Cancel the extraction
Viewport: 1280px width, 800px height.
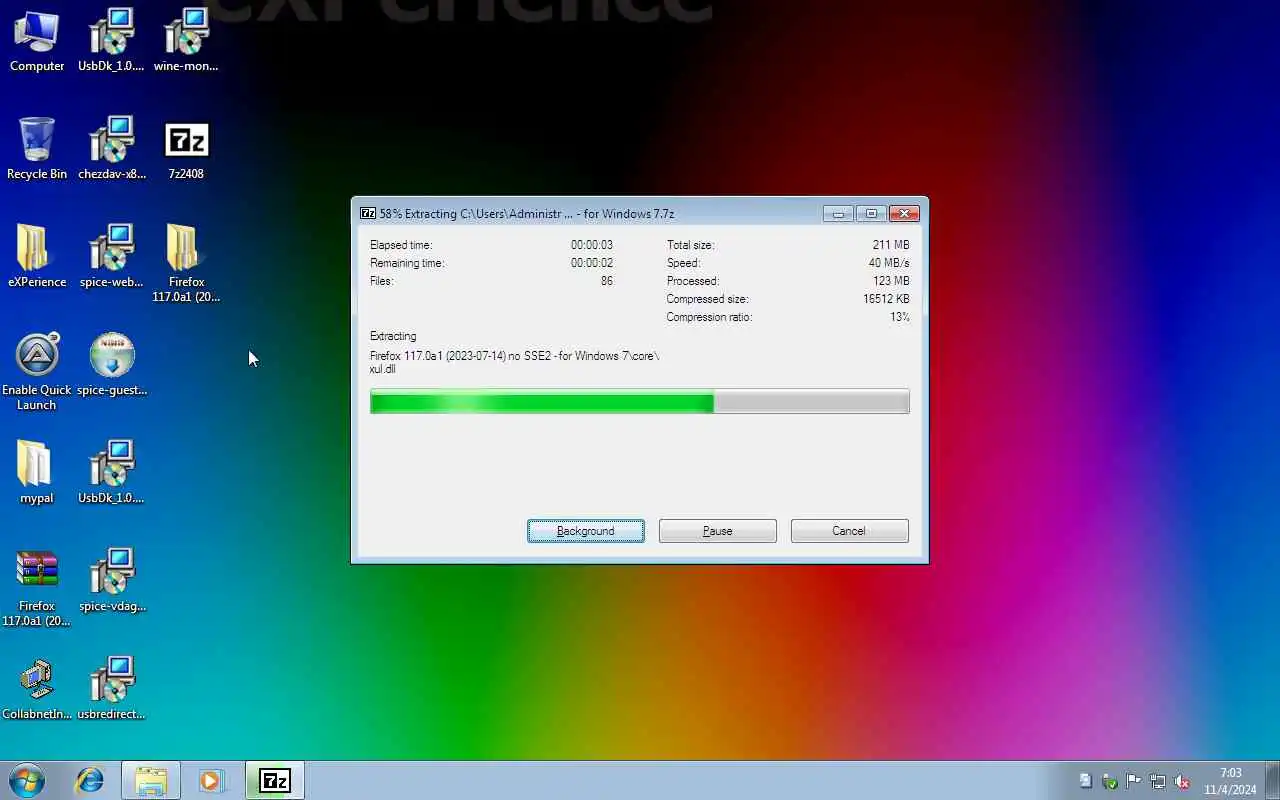849,531
